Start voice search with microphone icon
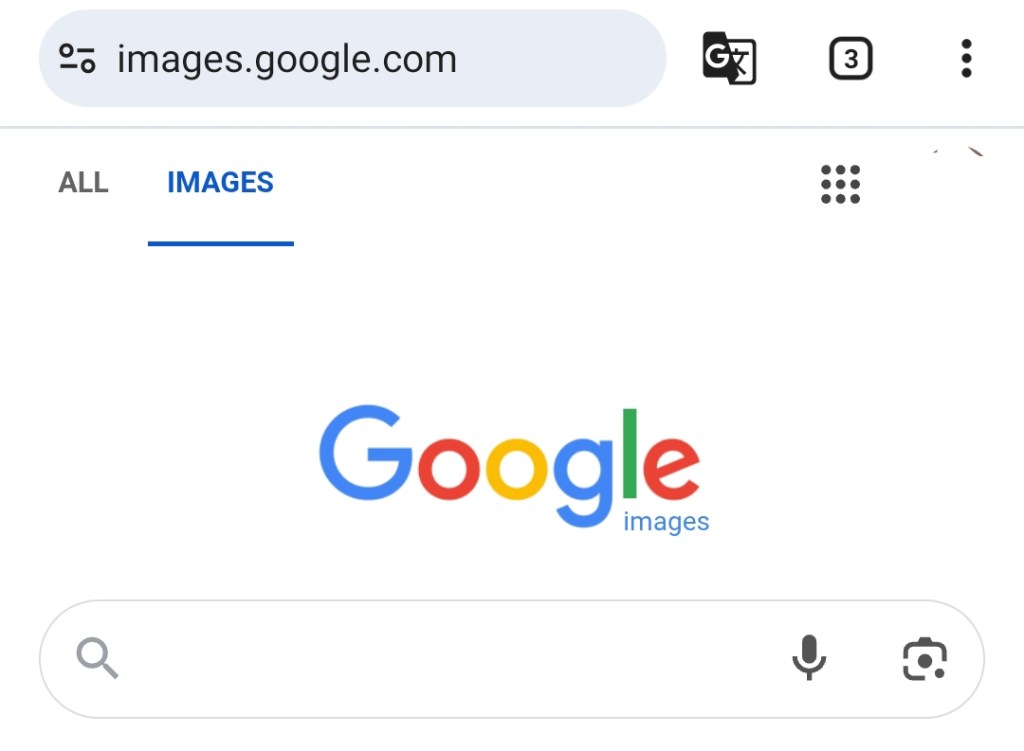 point(809,659)
